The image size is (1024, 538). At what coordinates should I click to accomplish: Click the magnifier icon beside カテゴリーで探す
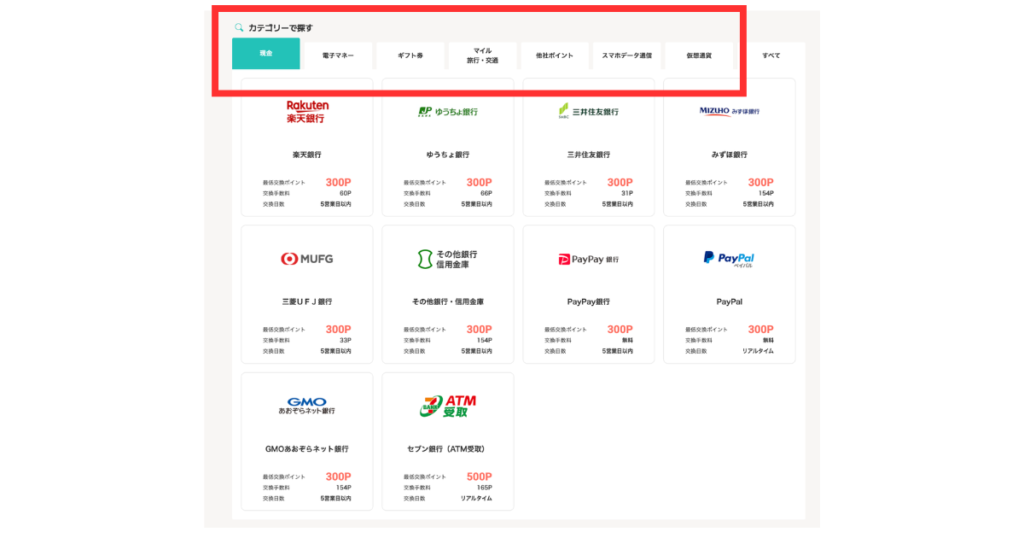pyautogui.click(x=239, y=27)
